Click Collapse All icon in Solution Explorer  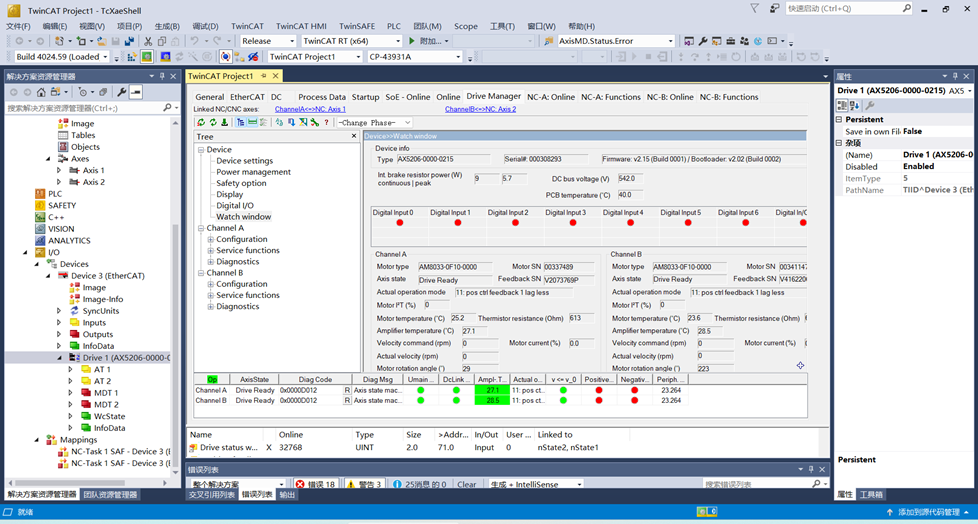click(104, 92)
